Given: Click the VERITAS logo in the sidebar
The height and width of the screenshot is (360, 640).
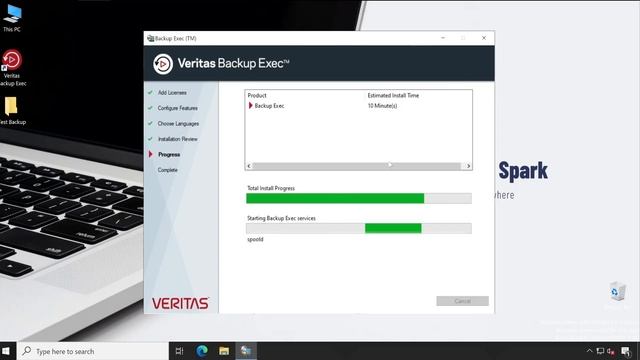Looking at the screenshot, I should click(180, 303).
